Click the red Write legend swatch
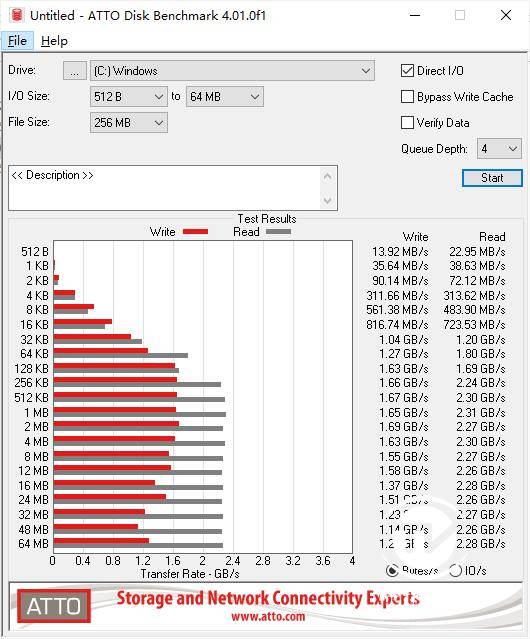Viewport: 530px width, 639px height. [x=196, y=231]
